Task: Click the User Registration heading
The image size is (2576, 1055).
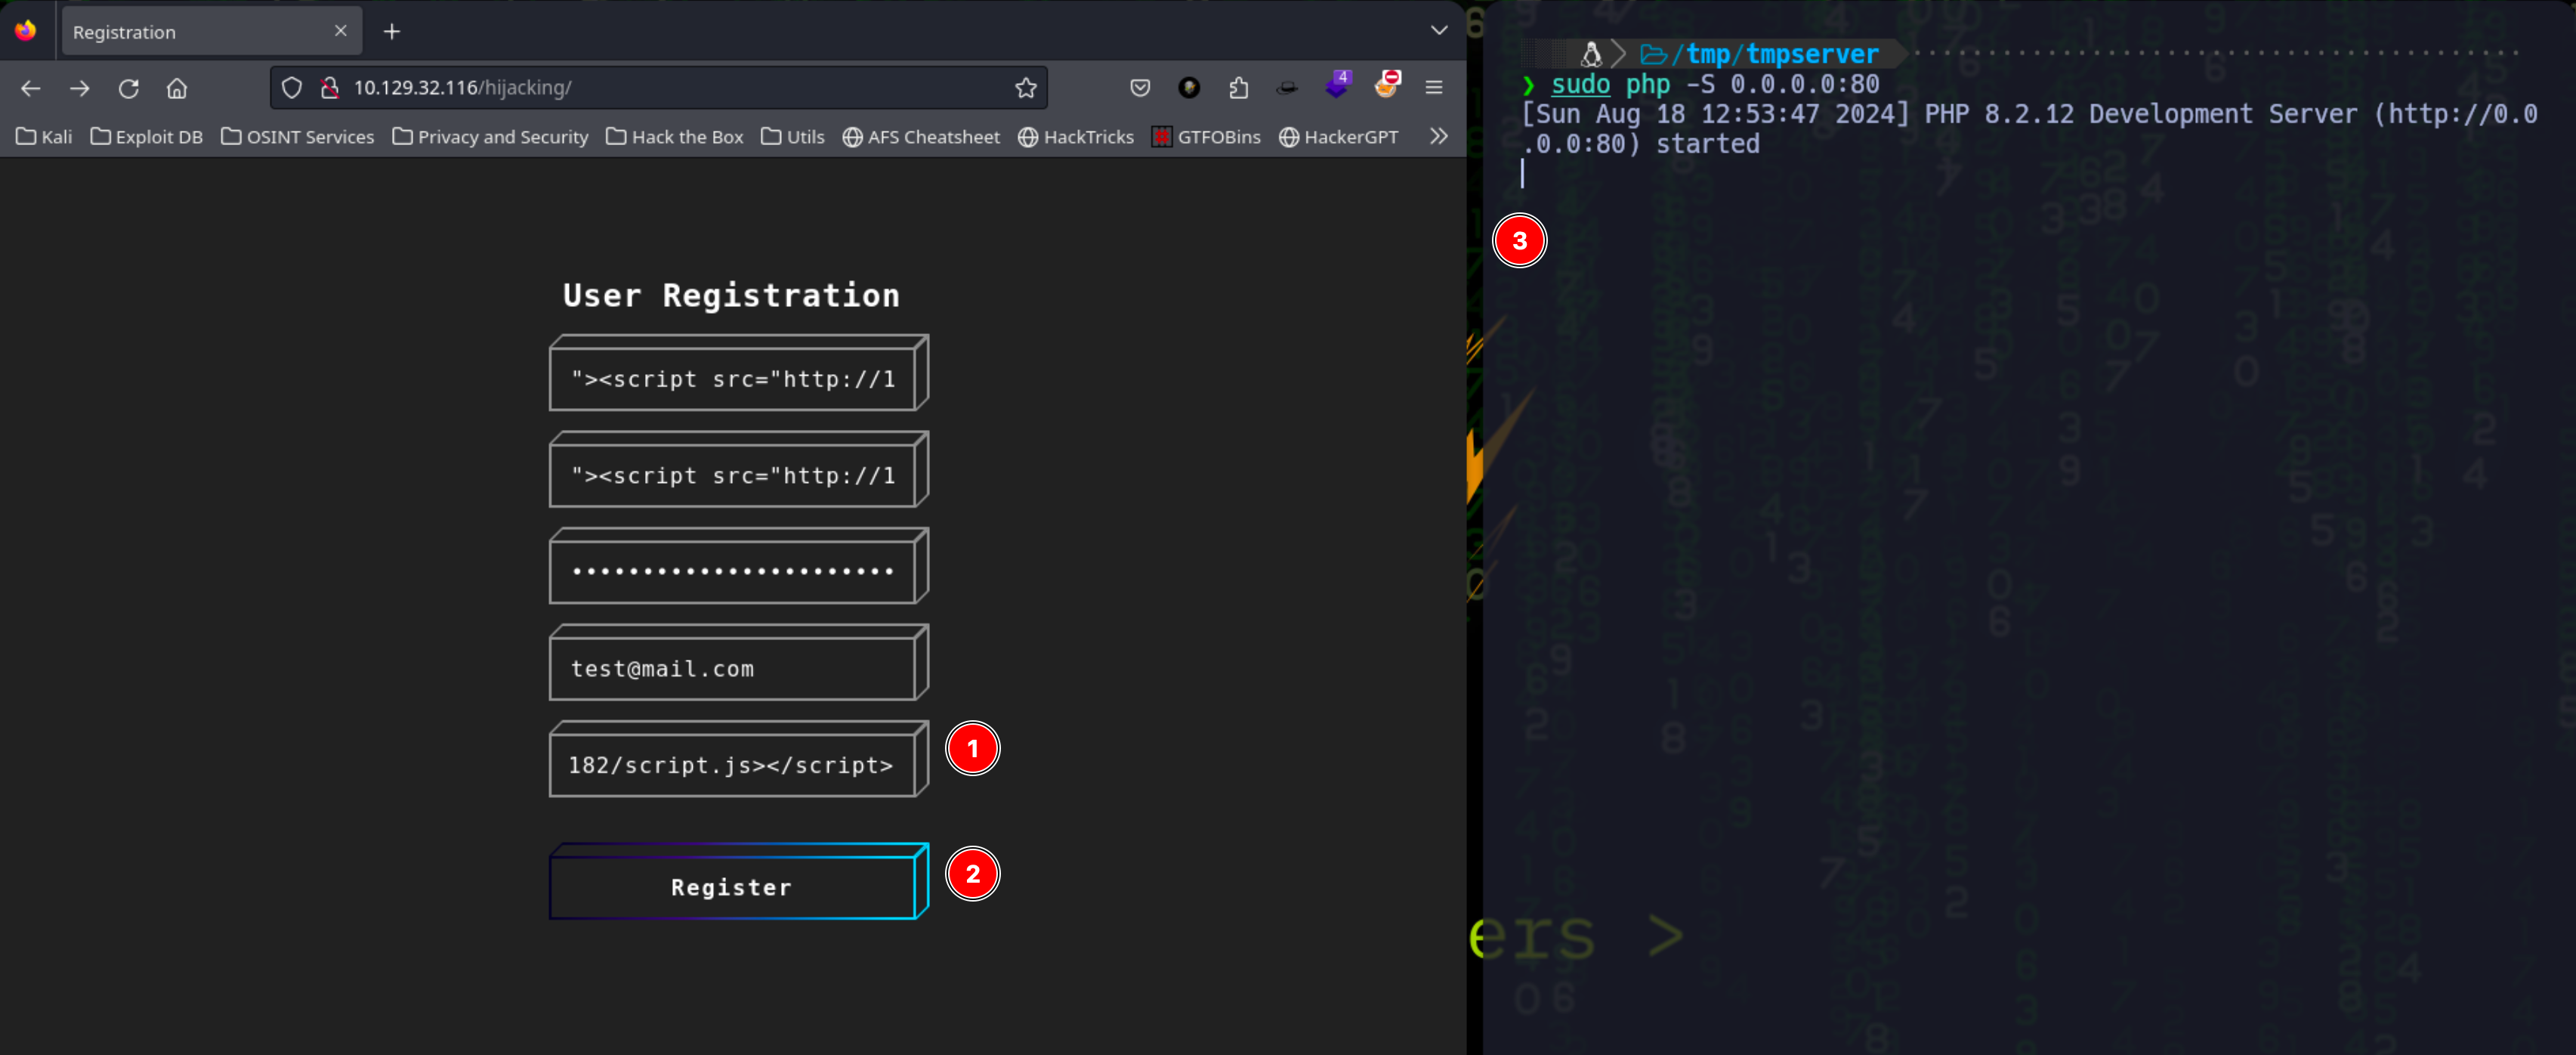Action: coord(731,296)
